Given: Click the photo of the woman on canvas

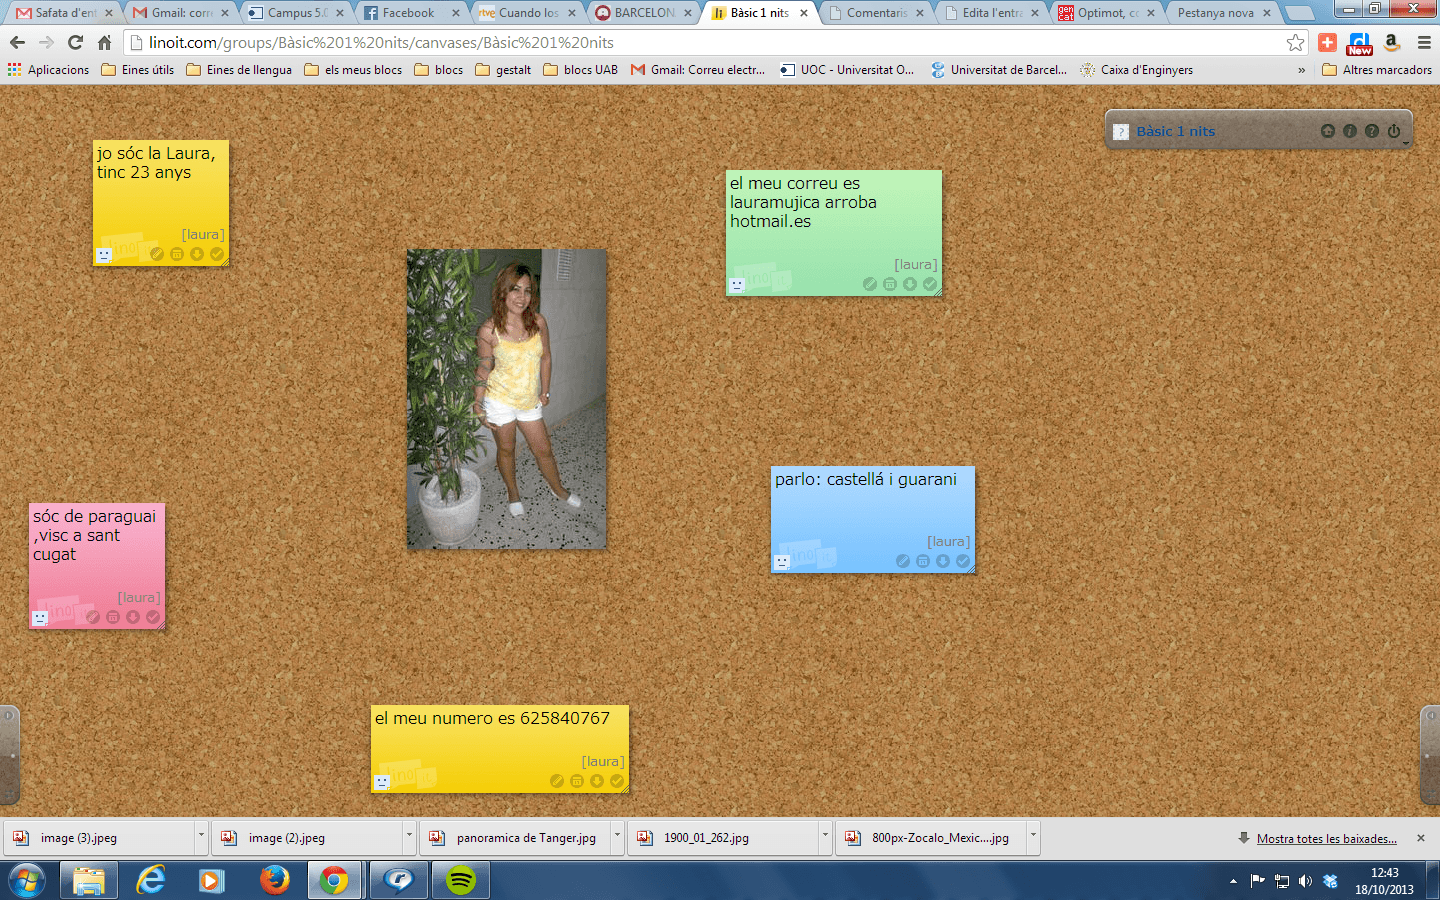Looking at the screenshot, I should 506,399.
